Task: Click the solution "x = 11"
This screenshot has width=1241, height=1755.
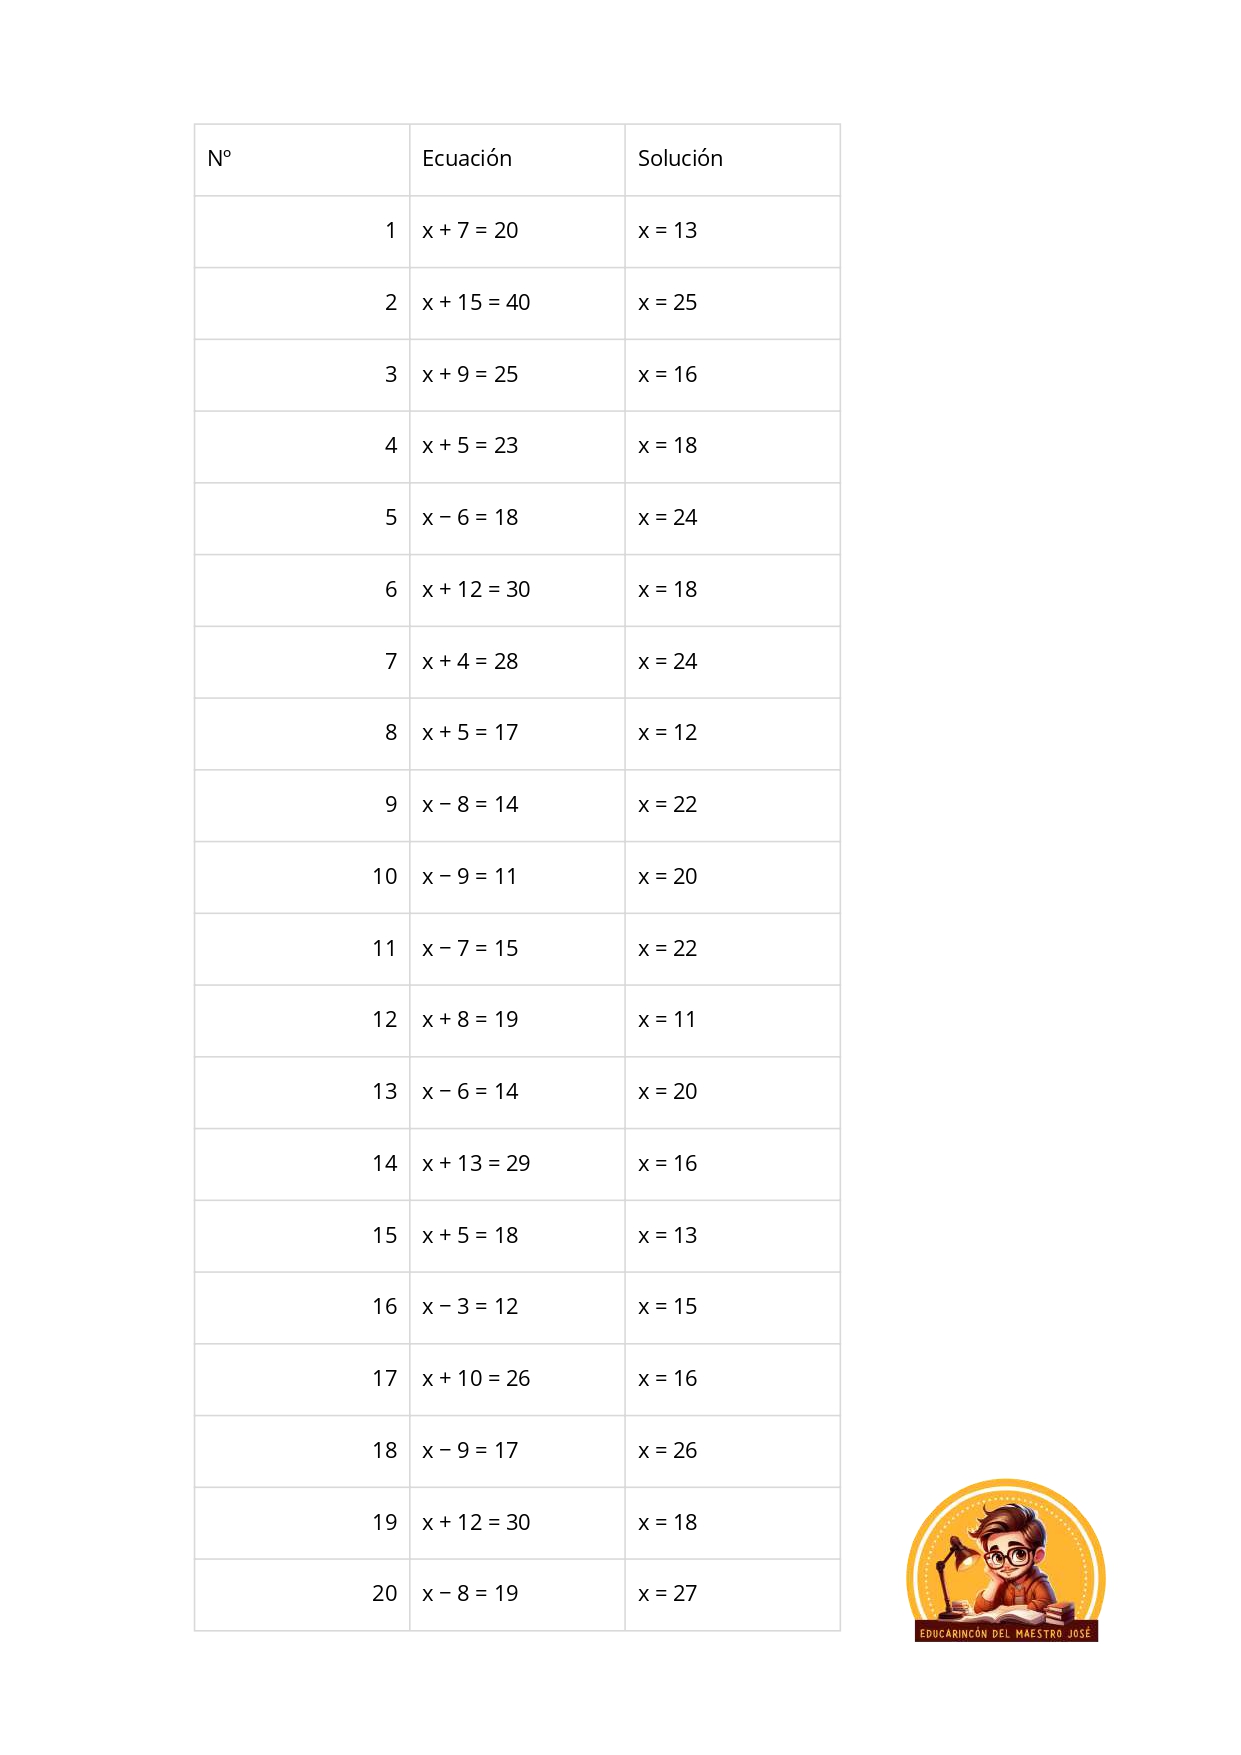Action: (667, 1020)
